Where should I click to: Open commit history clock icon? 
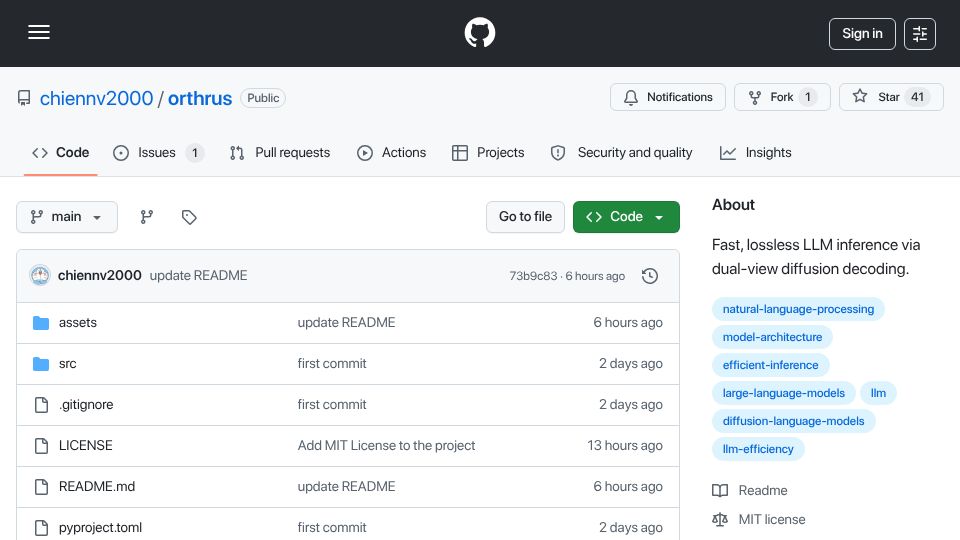click(650, 276)
